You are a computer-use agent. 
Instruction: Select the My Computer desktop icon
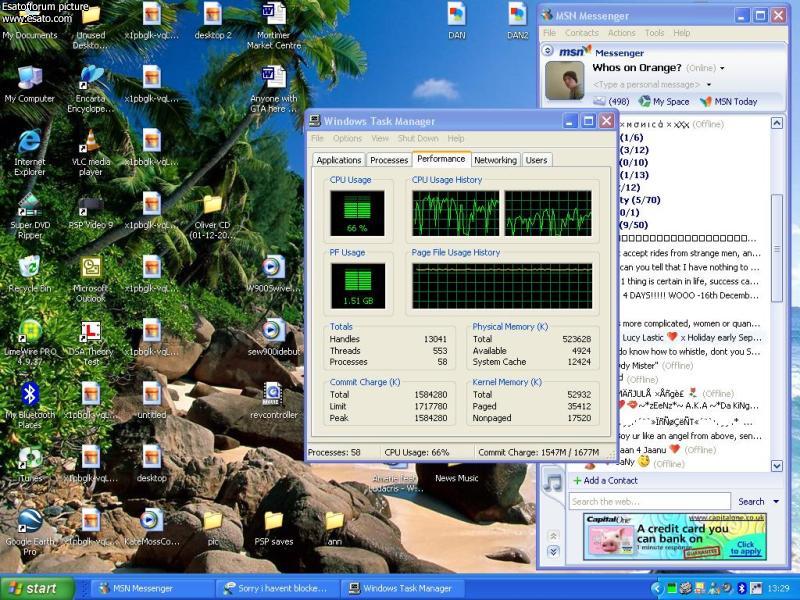[x=30, y=85]
